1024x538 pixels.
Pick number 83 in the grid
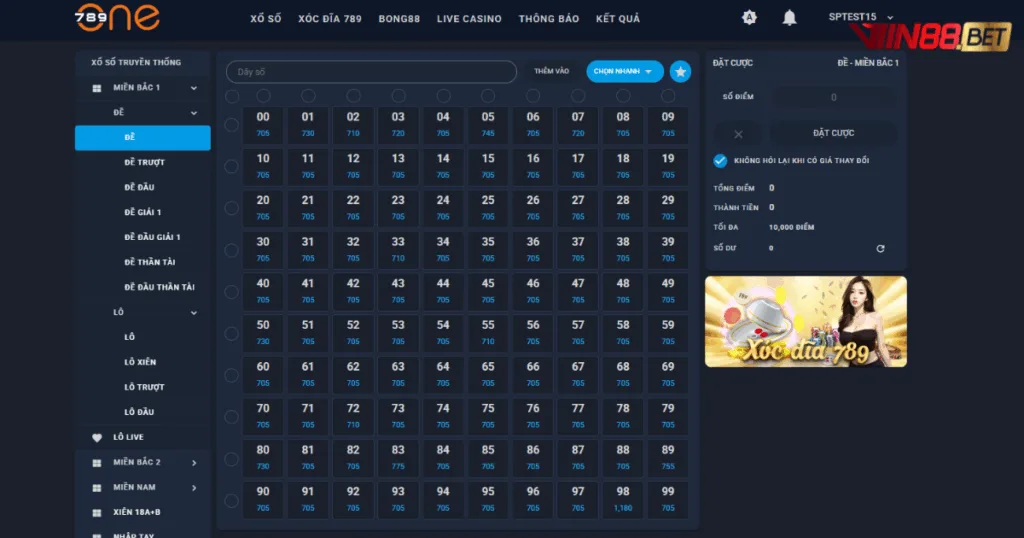click(x=398, y=457)
